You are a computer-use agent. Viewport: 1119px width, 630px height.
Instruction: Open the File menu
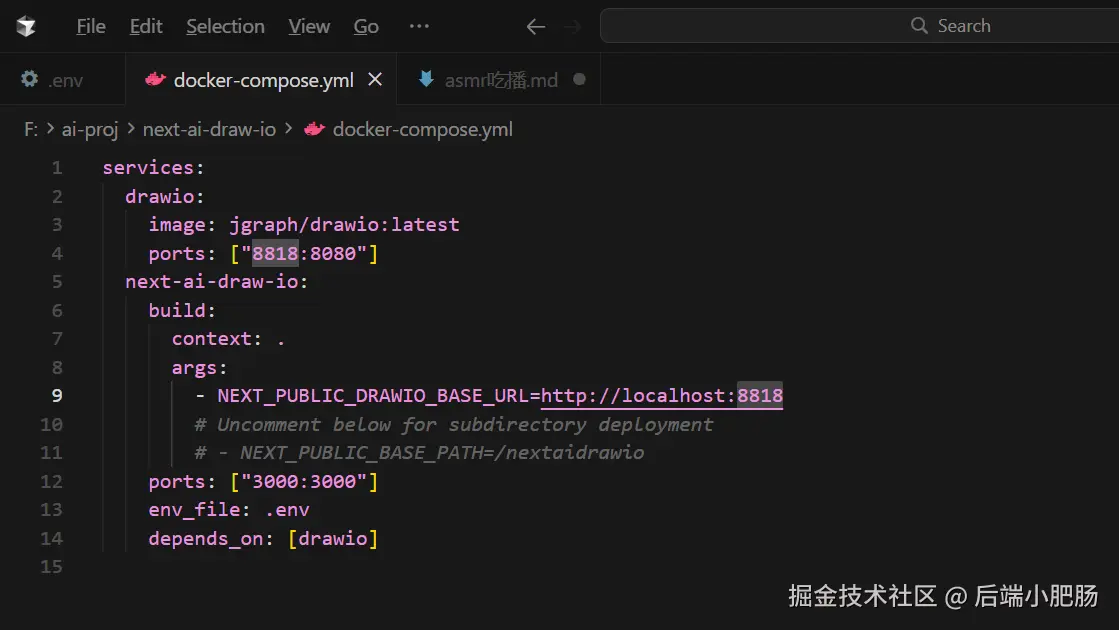(x=91, y=26)
